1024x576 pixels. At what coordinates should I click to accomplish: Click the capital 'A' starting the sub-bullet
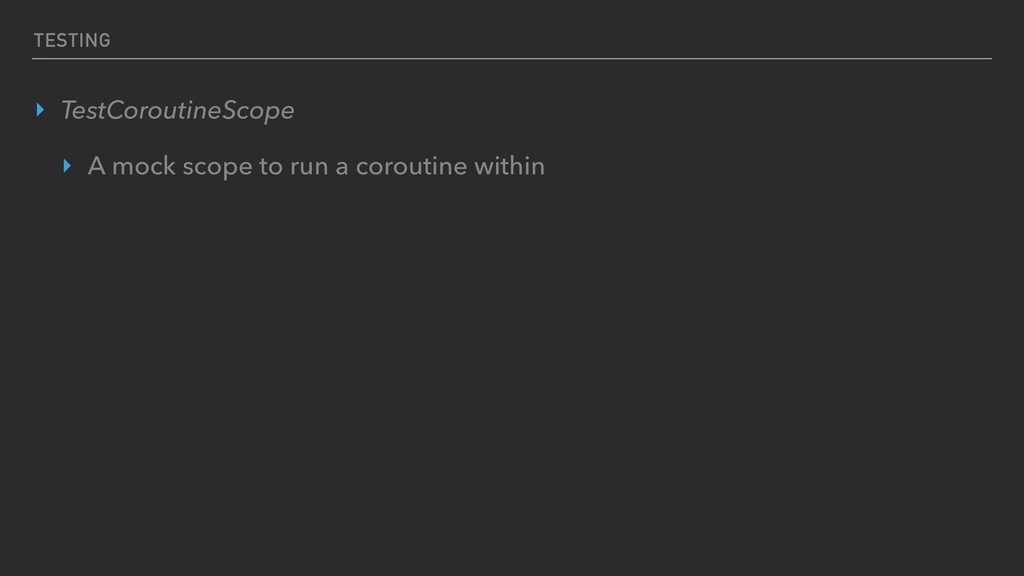(x=96, y=166)
